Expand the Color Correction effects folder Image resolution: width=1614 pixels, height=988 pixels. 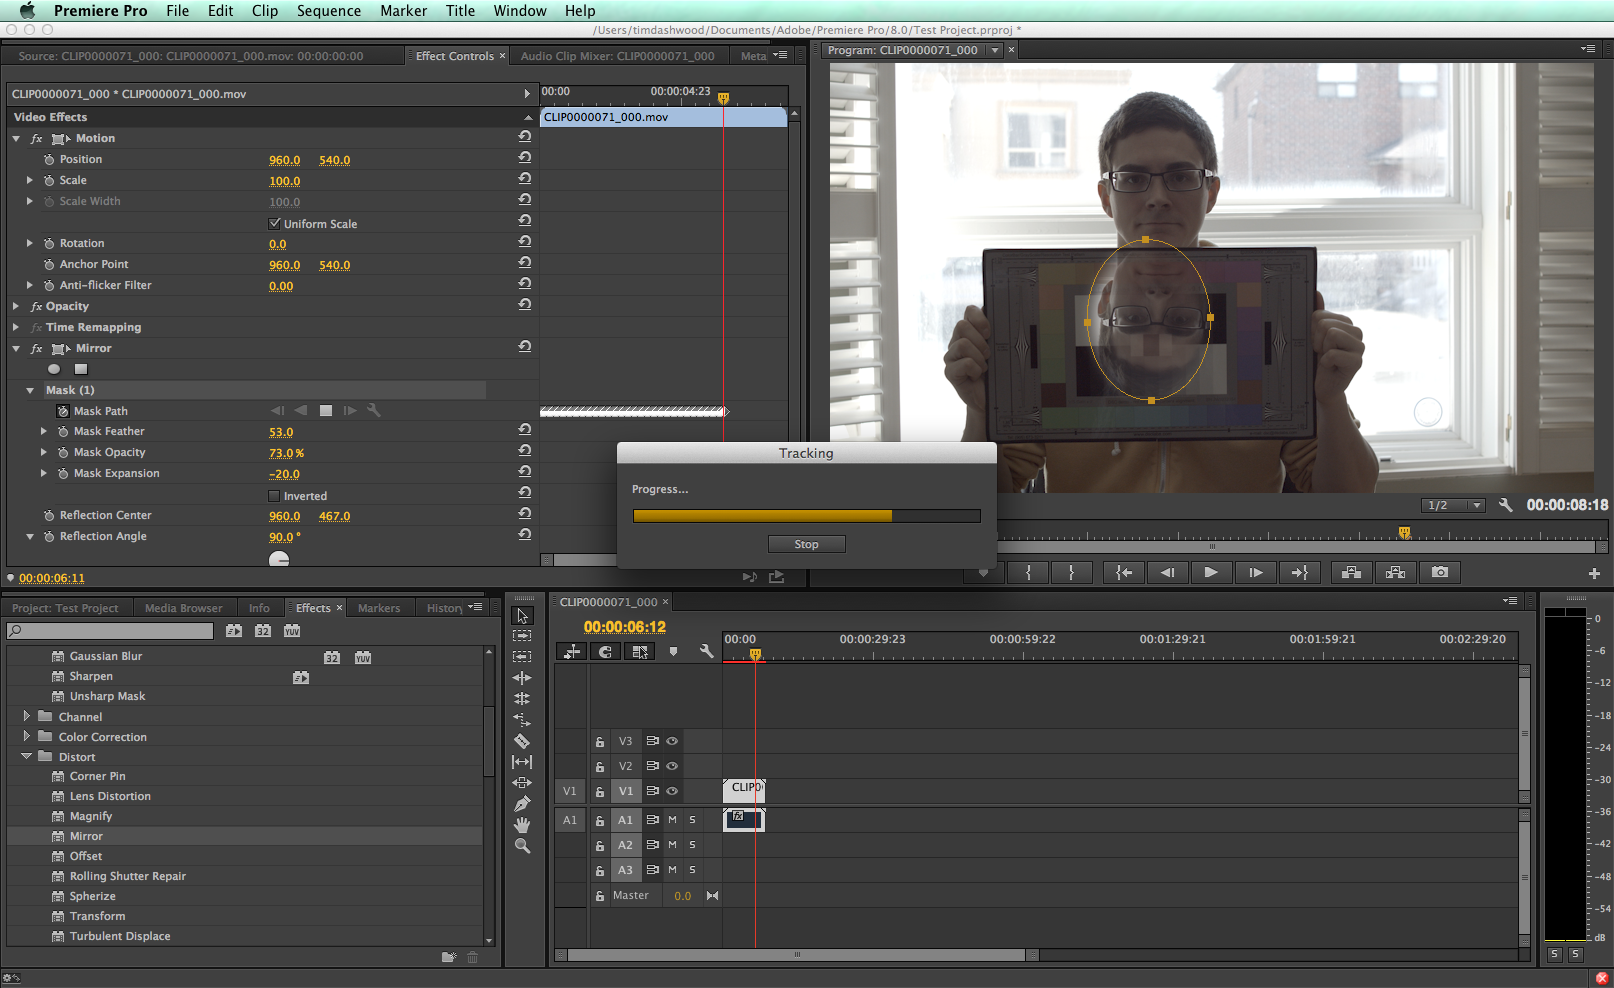click(x=27, y=736)
